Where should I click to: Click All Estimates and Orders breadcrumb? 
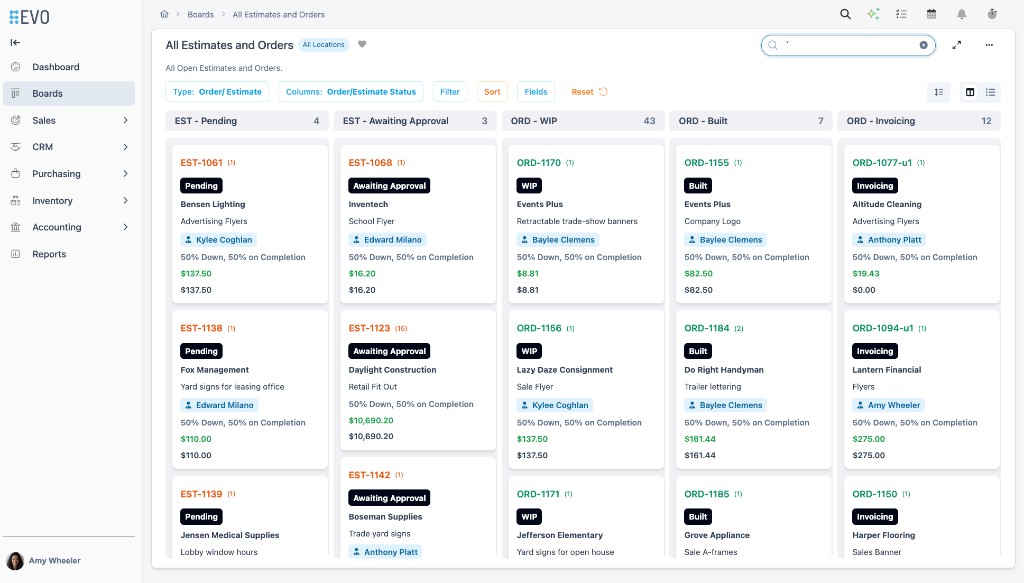pos(278,14)
